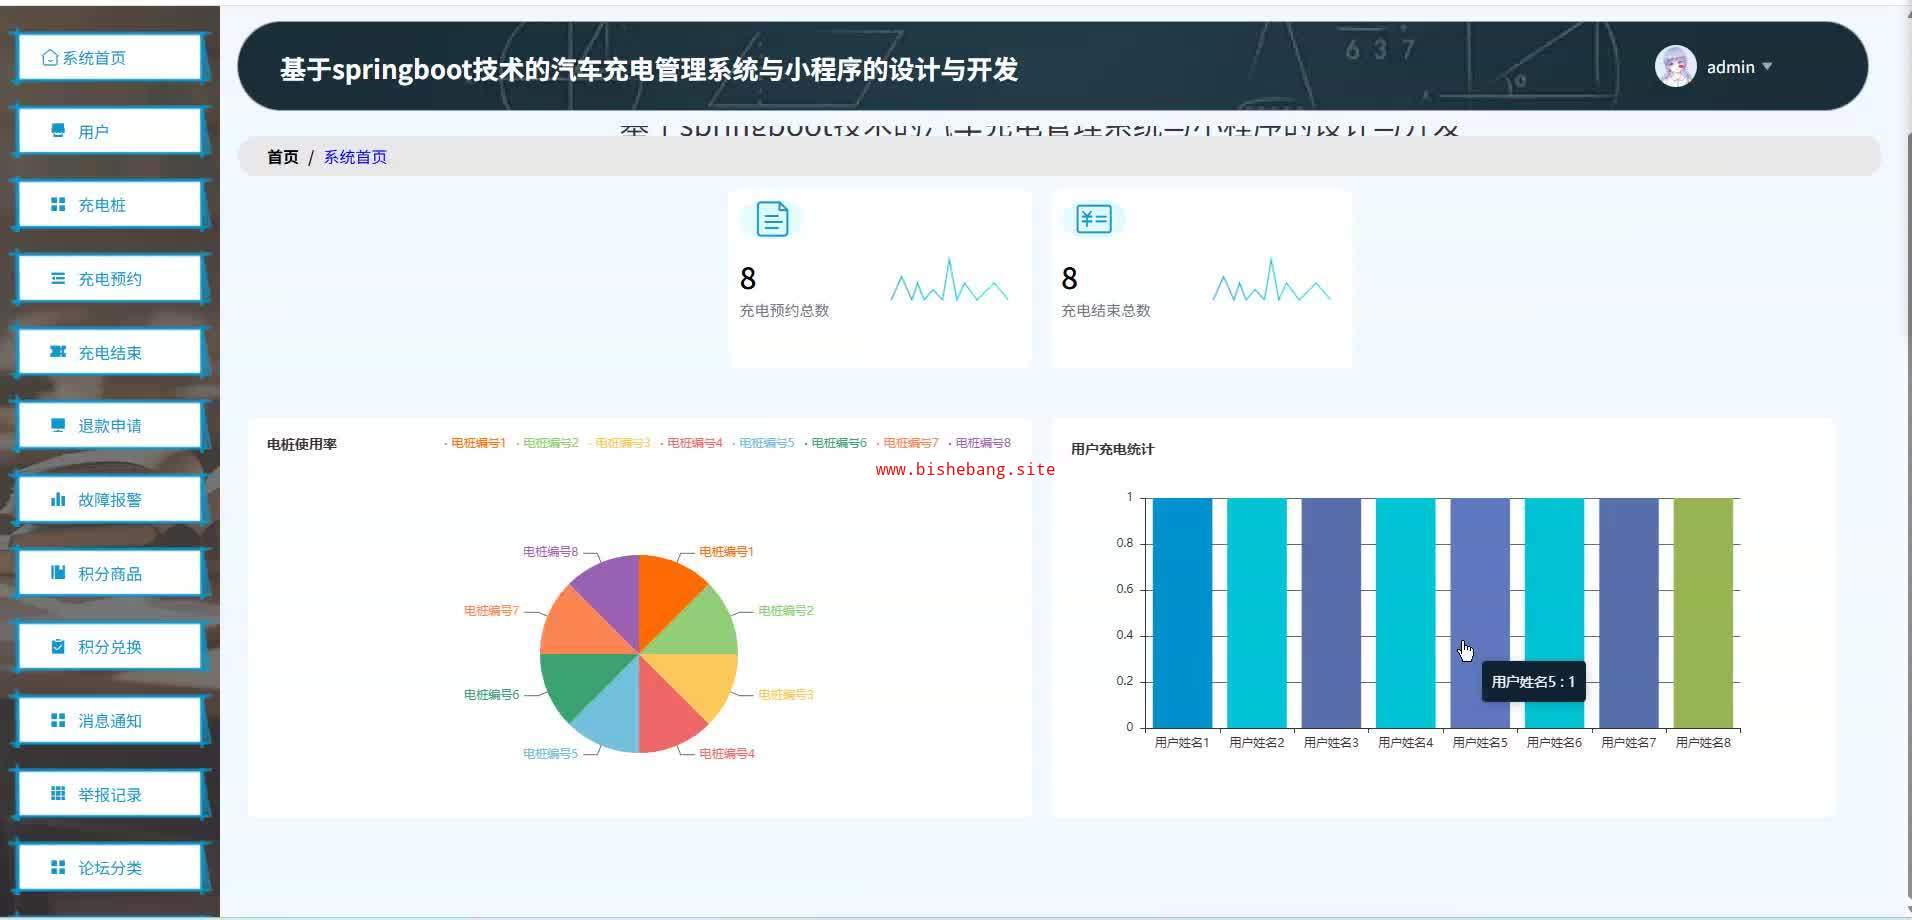Click the 用户 sidebar icon
This screenshot has height=920, width=1912.
(x=58, y=131)
